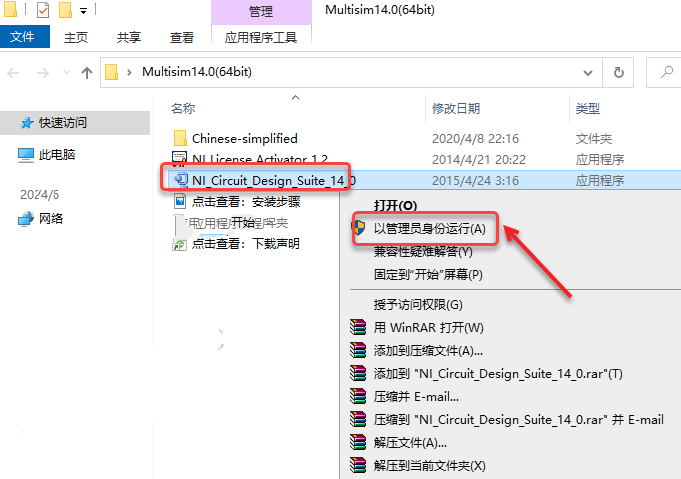
Task: Go forward with the Forward arrow
Action: click(x=43, y=73)
